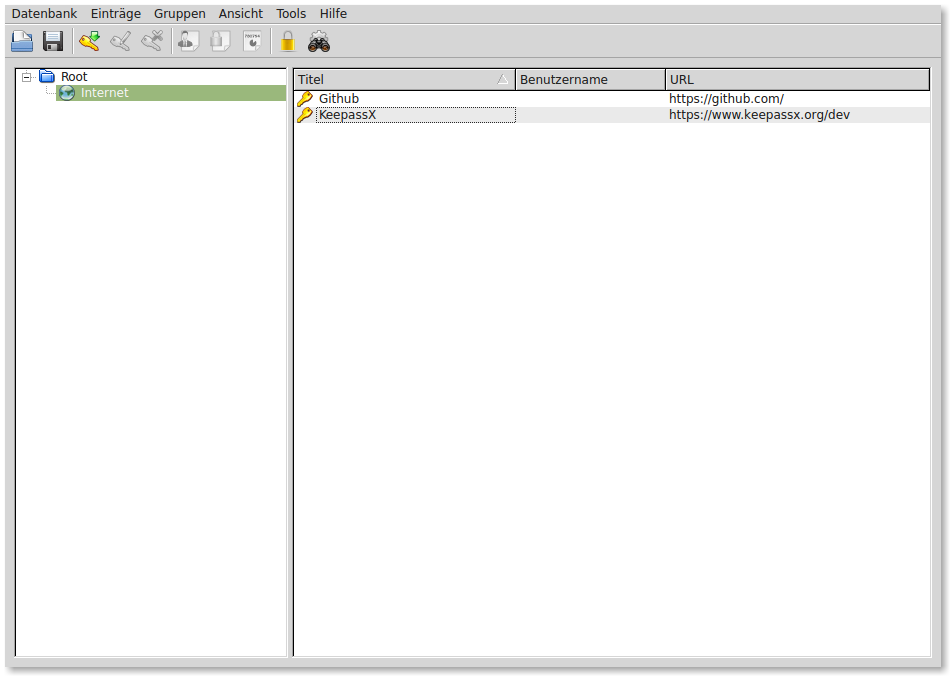Screen dimensions: 950x676
Task: Open the Einträge menu
Action: 116,13
